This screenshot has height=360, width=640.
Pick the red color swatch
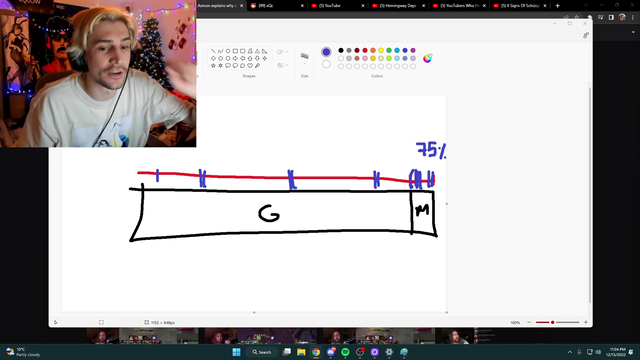tap(365, 50)
